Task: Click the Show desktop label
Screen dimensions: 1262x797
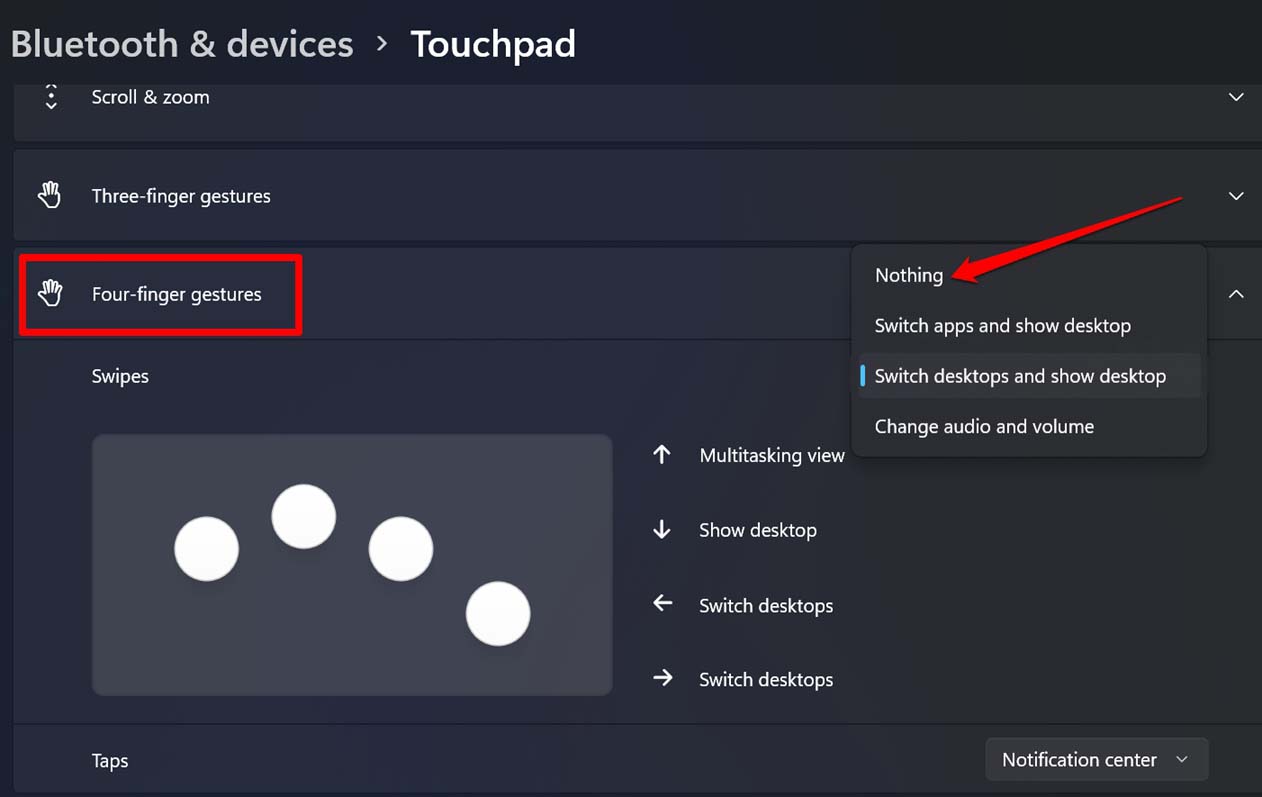Action: [758, 530]
